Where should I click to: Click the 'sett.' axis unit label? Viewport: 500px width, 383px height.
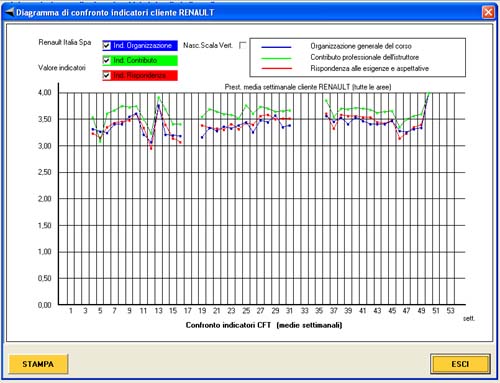[469, 318]
